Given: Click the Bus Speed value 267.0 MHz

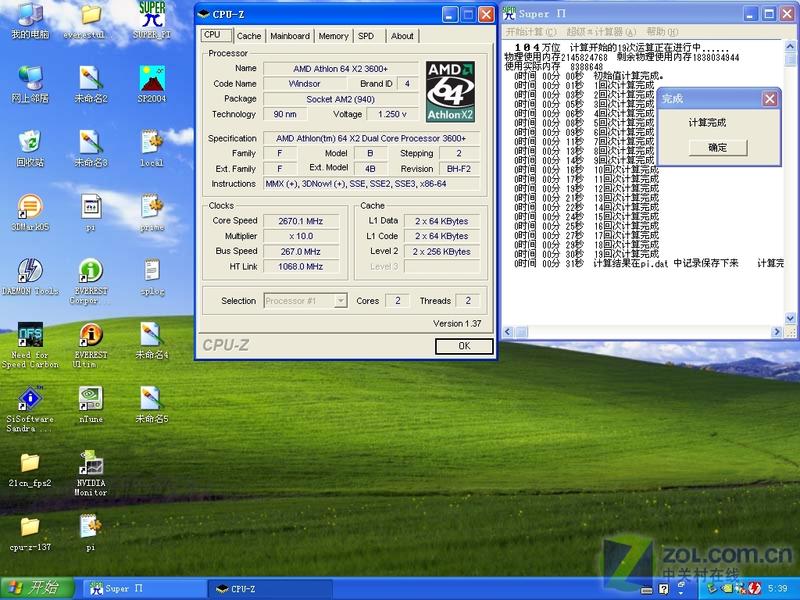Looking at the screenshot, I should (301, 252).
